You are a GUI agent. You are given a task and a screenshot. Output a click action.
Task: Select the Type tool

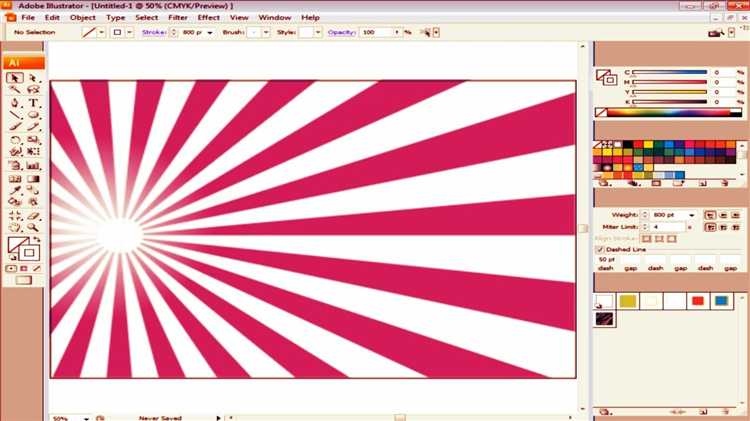[x=33, y=102]
